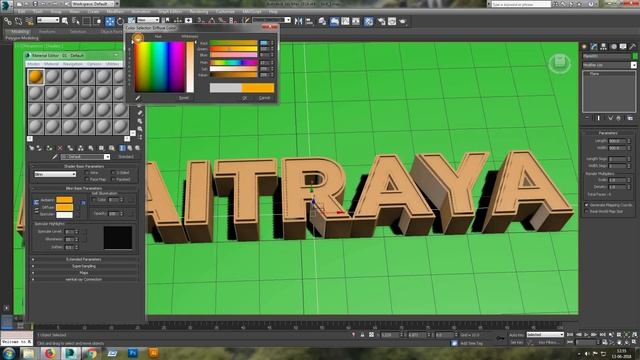The height and width of the screenshot is (360, 640).
Task: Click the viewport ViewCube
Action: pos(559,63)
